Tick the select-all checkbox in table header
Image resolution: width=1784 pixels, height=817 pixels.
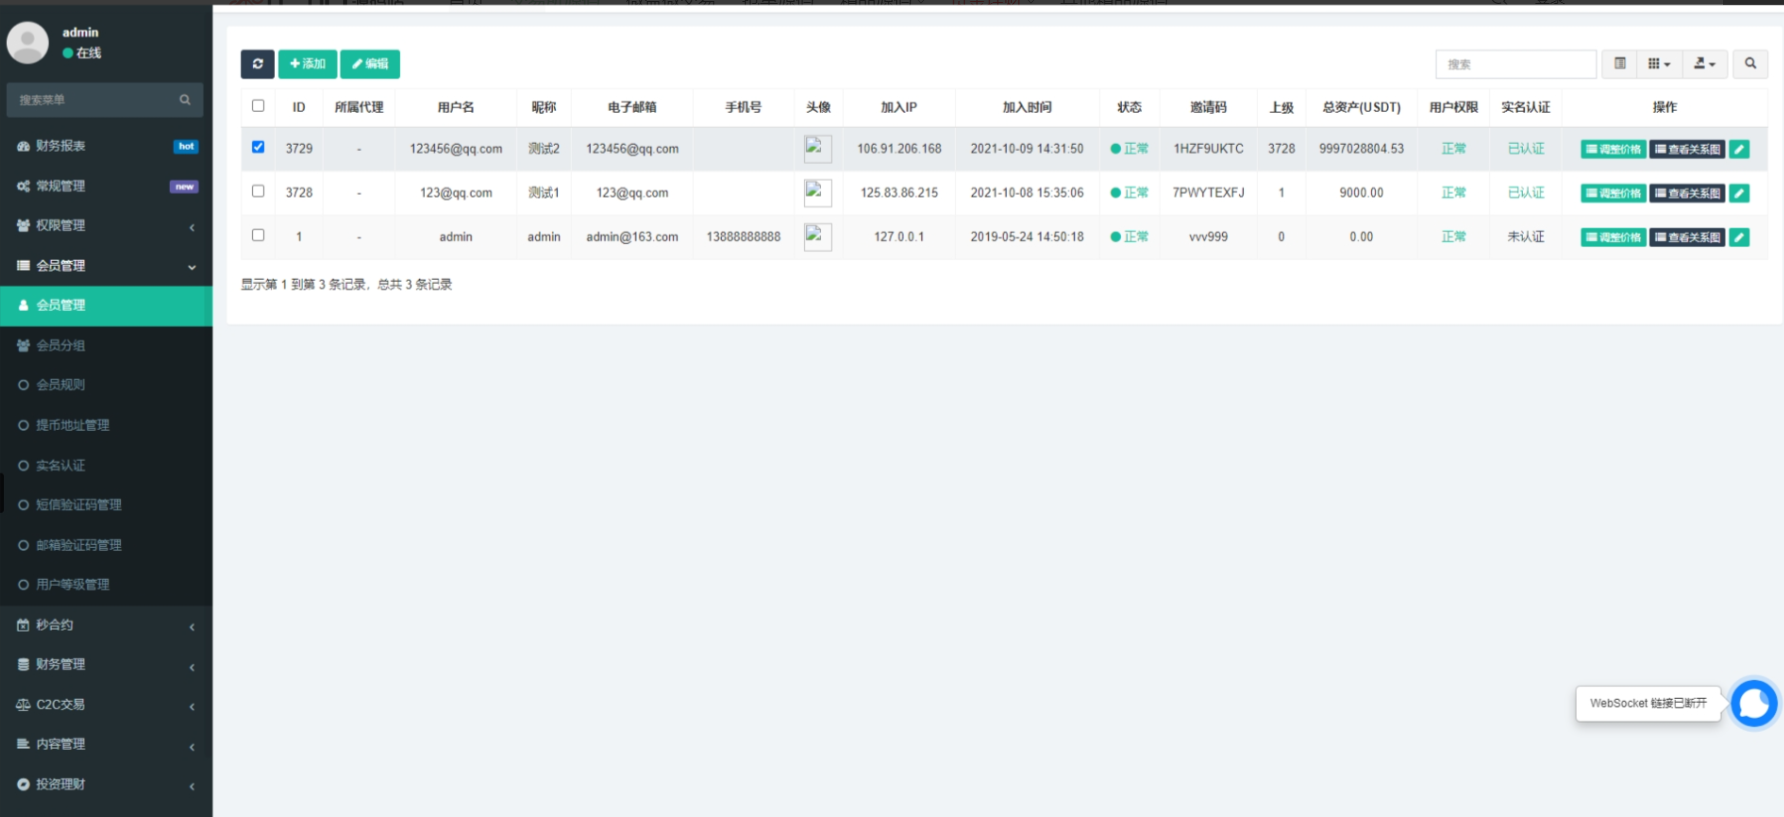click(258, 106)
